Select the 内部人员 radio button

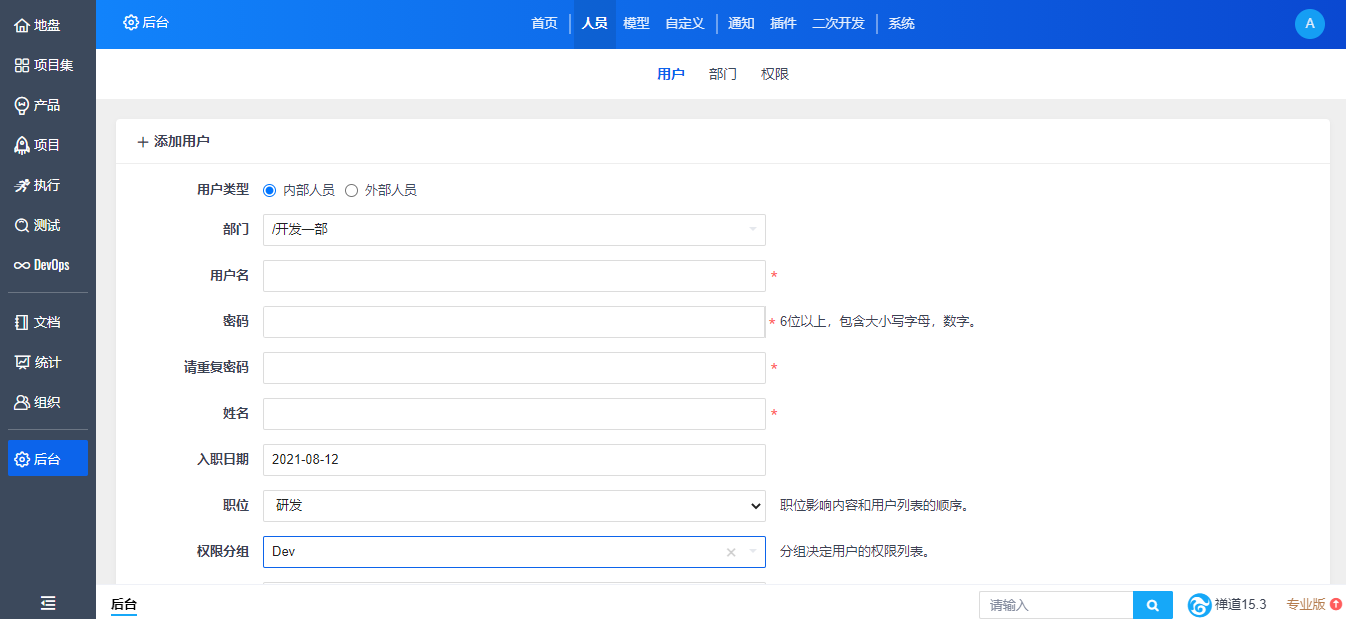pyautogui.click(x=269, y=190)
